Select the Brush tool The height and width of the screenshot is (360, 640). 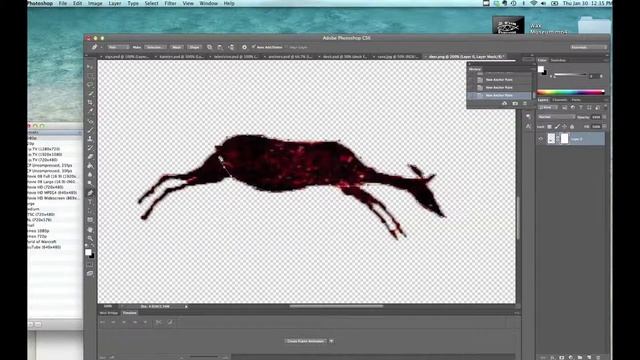[x=90, y=130]
